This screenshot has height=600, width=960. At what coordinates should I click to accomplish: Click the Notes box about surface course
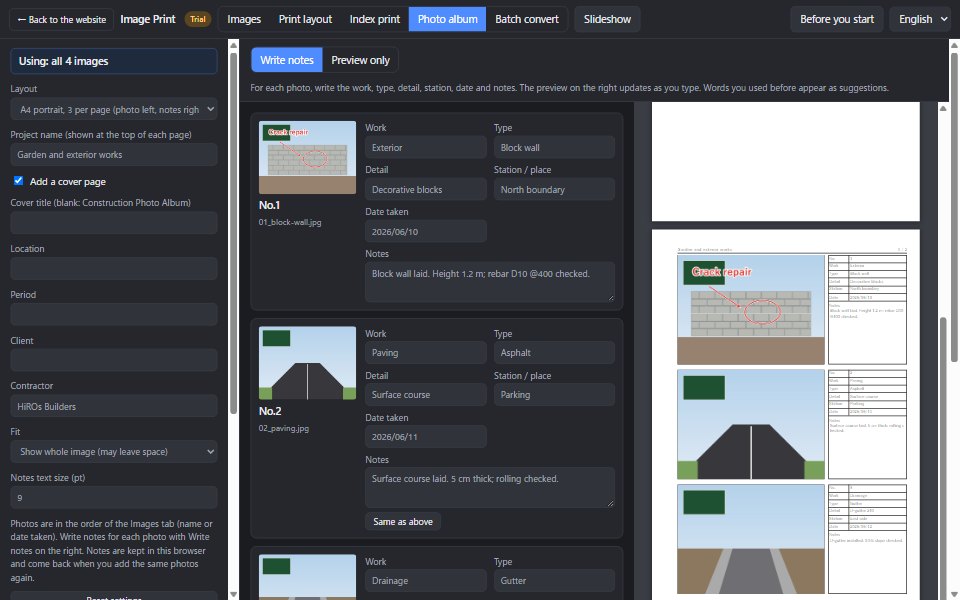click(490, 487)
